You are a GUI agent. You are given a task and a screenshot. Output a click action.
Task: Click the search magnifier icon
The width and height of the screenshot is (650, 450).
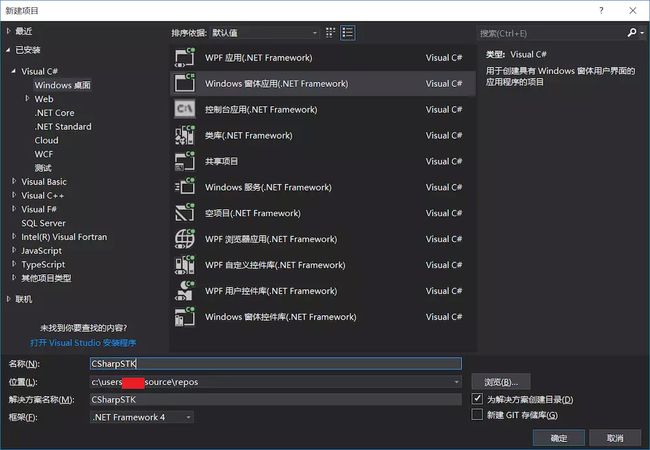point(632,33)
